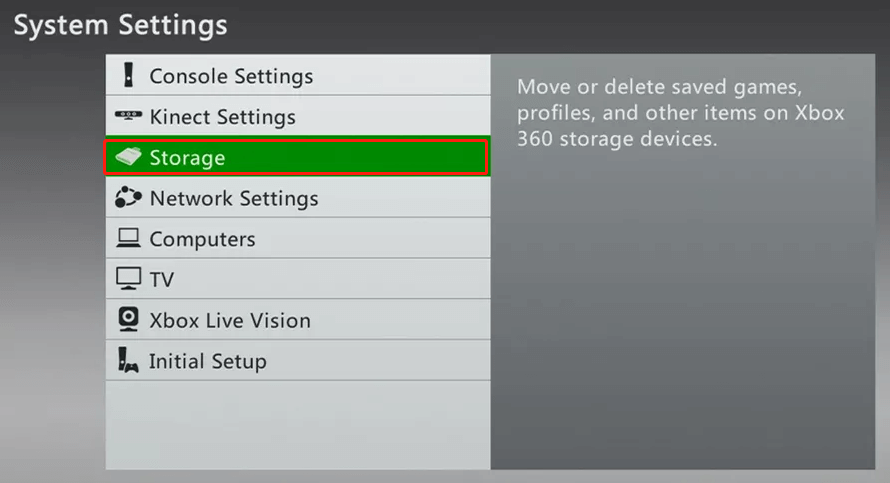Click the console-and-controller Initial Setup icon
Image resolution: width=890 pixels, height=483 pixels.
(128, 360)
